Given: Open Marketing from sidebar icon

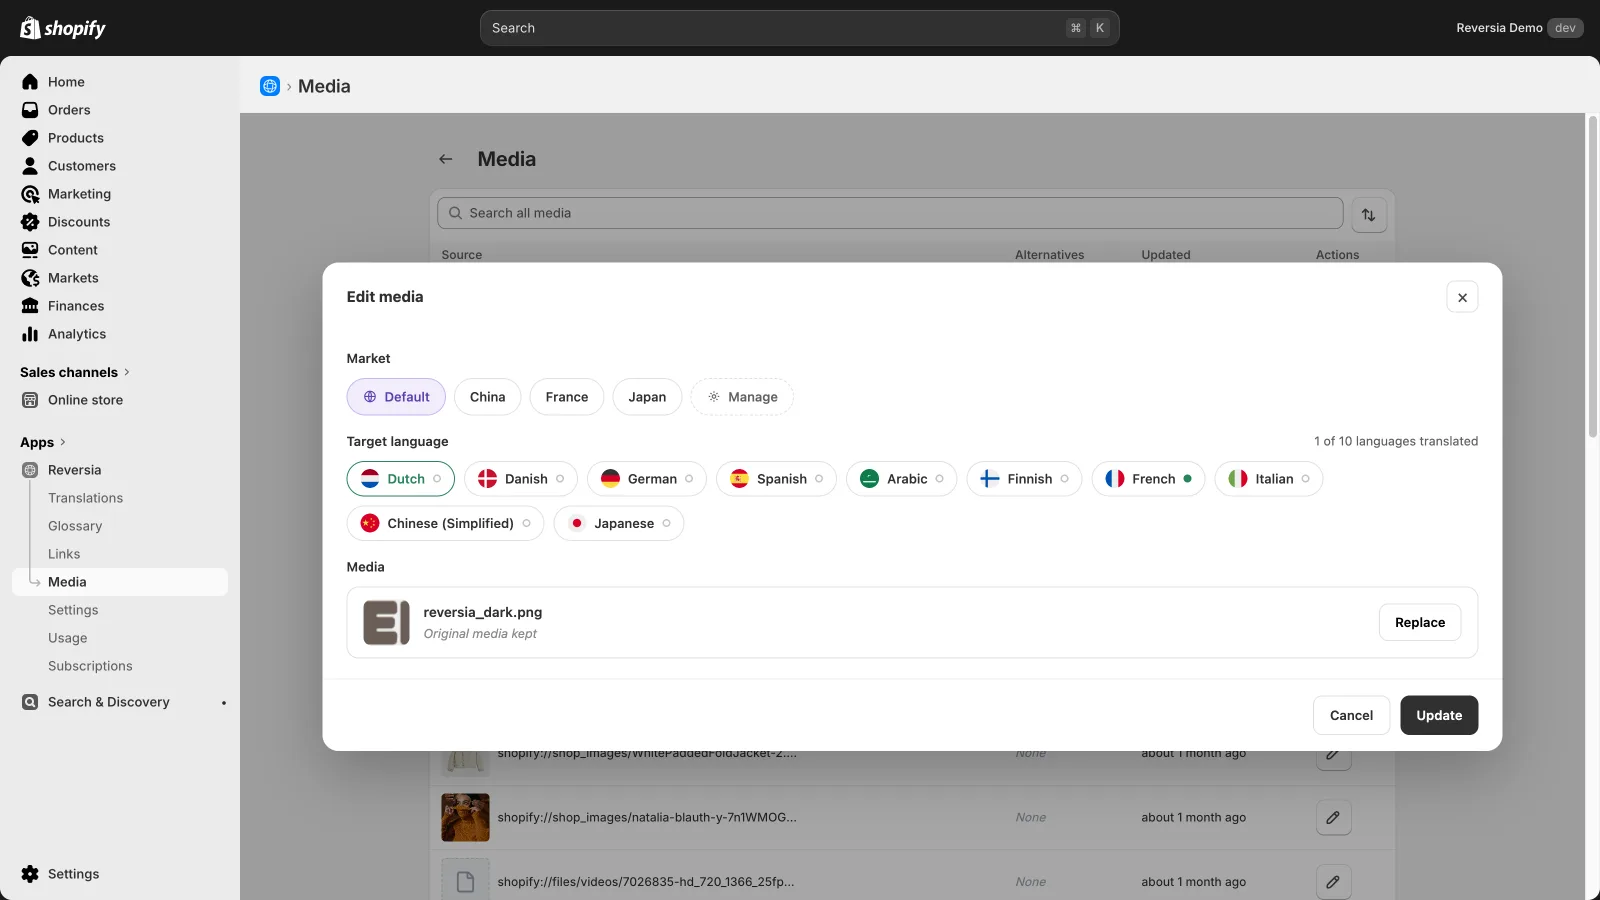Looking at the screenshot, I should 30,194.
